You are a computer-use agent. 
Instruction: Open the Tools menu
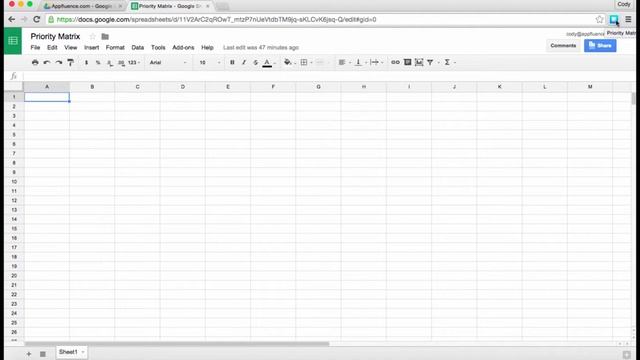coord(158,47)
